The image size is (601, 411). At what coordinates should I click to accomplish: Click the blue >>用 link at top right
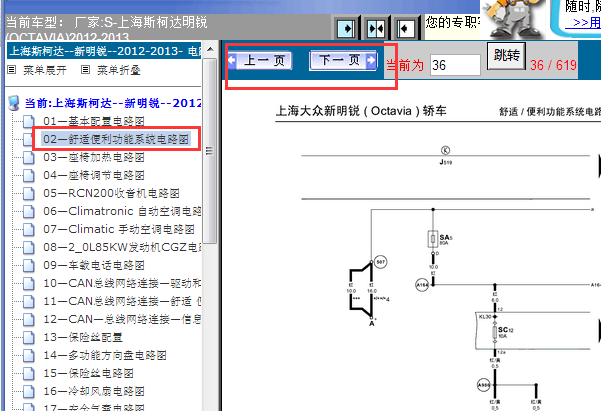[x=583, y=22]
